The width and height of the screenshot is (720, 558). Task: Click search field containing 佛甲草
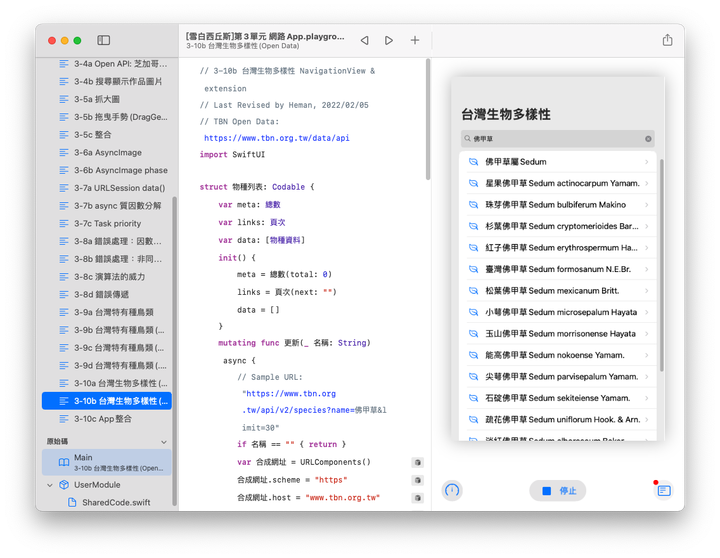click(x=558, y=139)
